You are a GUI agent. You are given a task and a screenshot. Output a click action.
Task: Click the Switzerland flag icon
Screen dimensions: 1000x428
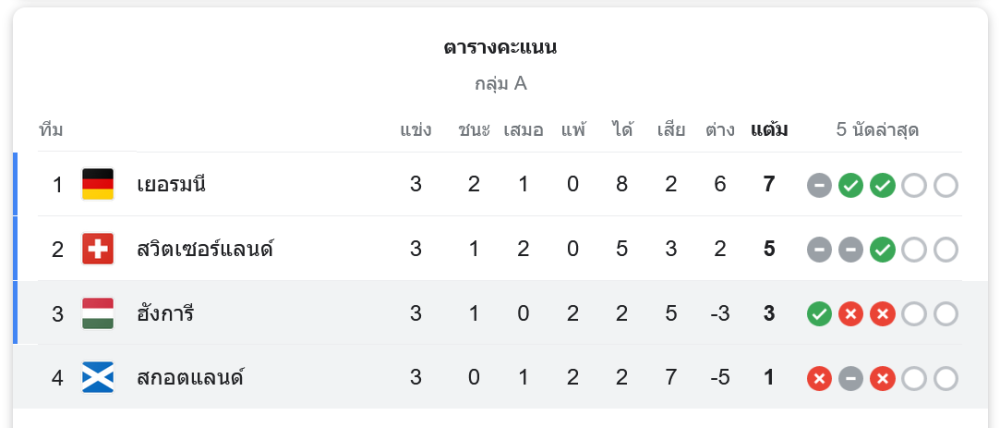(97, 249)
